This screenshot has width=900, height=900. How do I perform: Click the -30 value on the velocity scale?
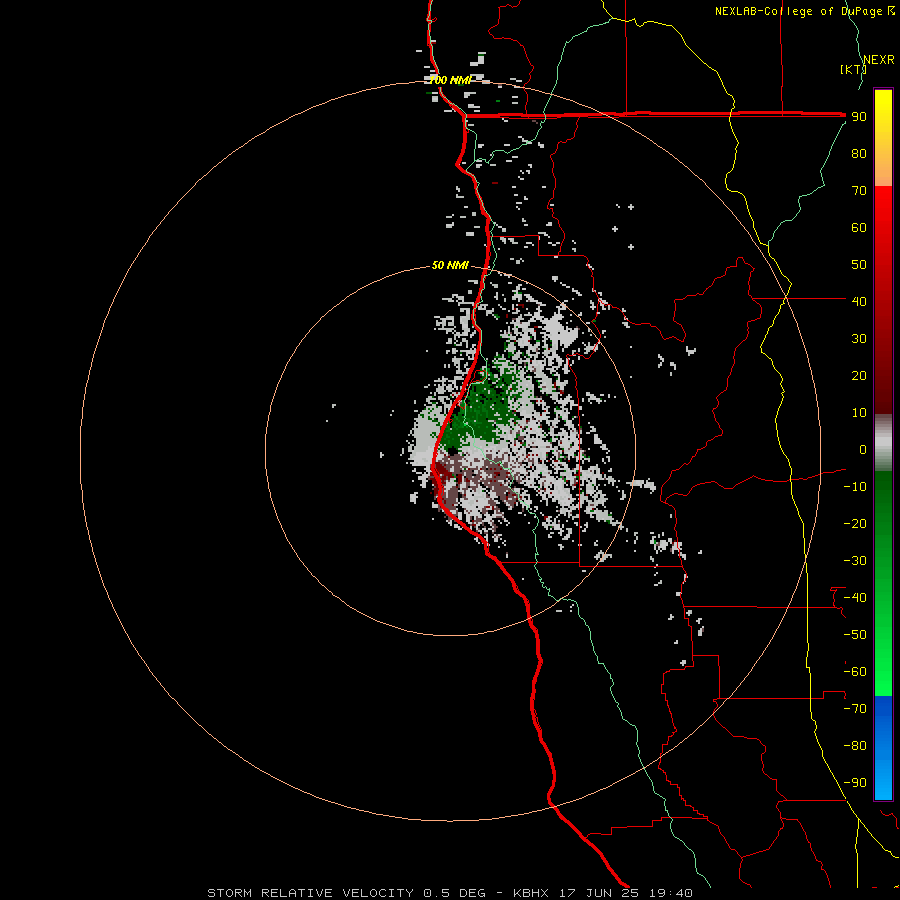[x=855, y=561]
